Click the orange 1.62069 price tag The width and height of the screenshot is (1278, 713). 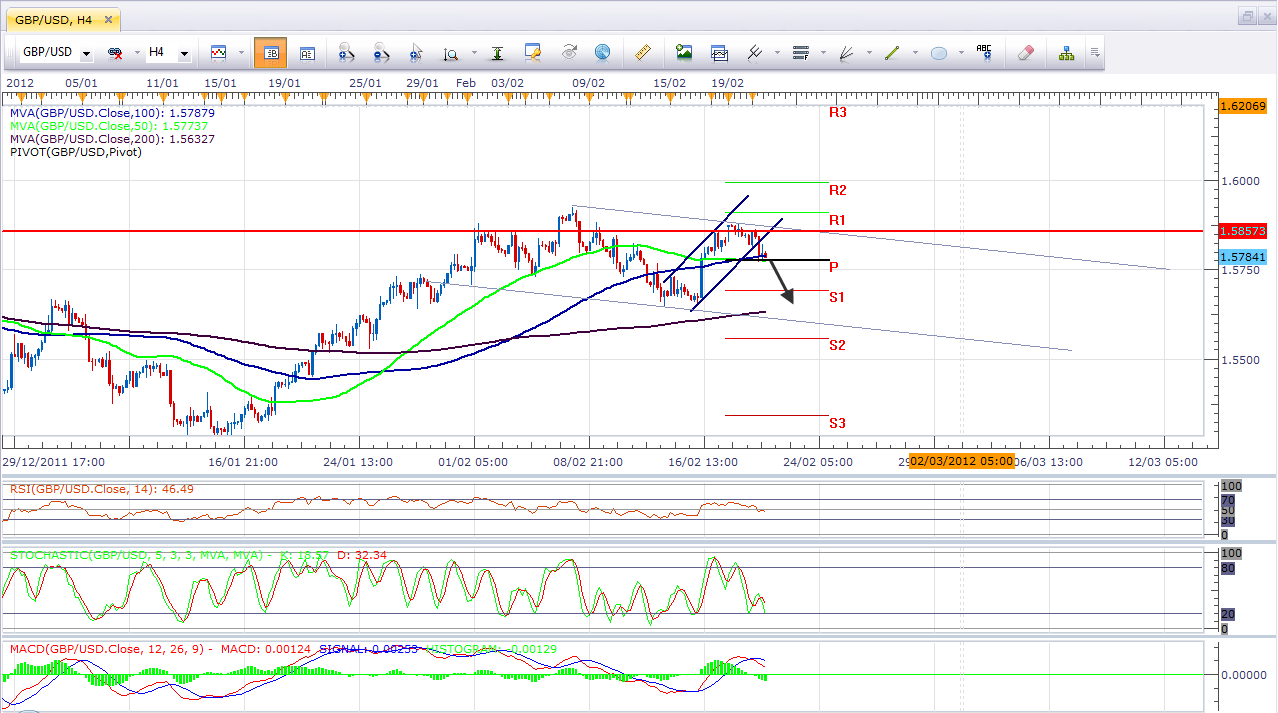pyautogui.click(x=1244, y=105)
